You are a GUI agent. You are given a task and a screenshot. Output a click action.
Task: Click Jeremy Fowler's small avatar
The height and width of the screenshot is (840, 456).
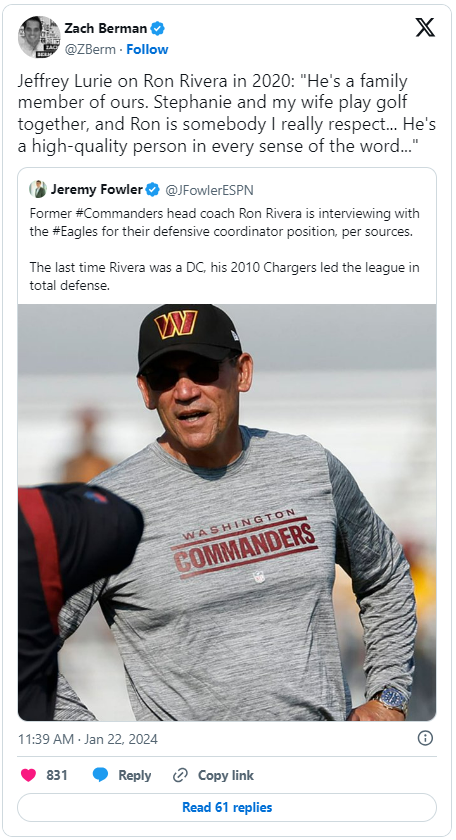tap(38, 189)
